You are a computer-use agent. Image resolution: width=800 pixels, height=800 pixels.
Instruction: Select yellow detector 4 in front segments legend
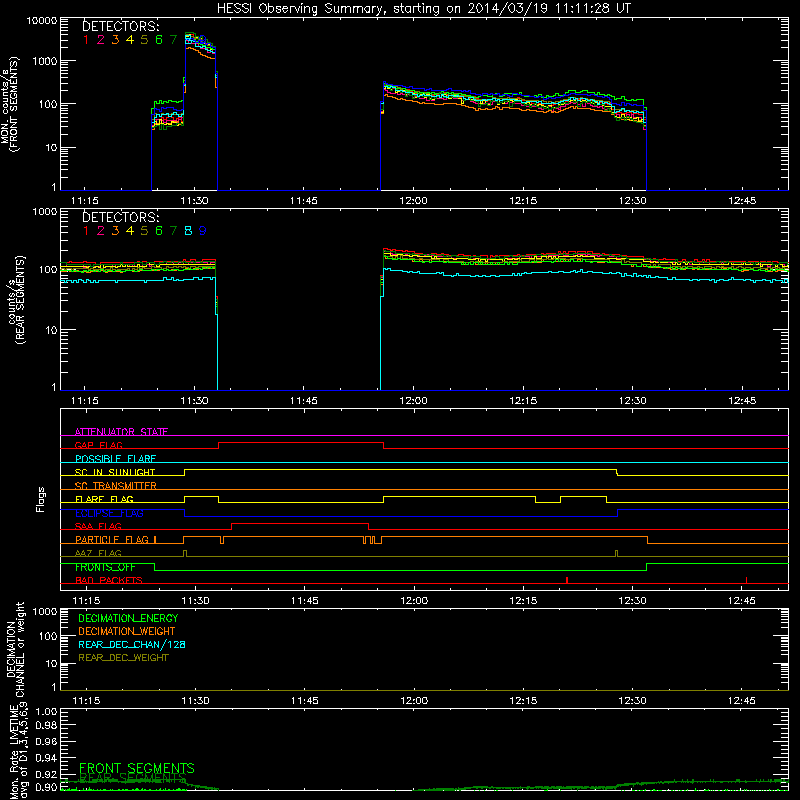(x=130, y=40)
